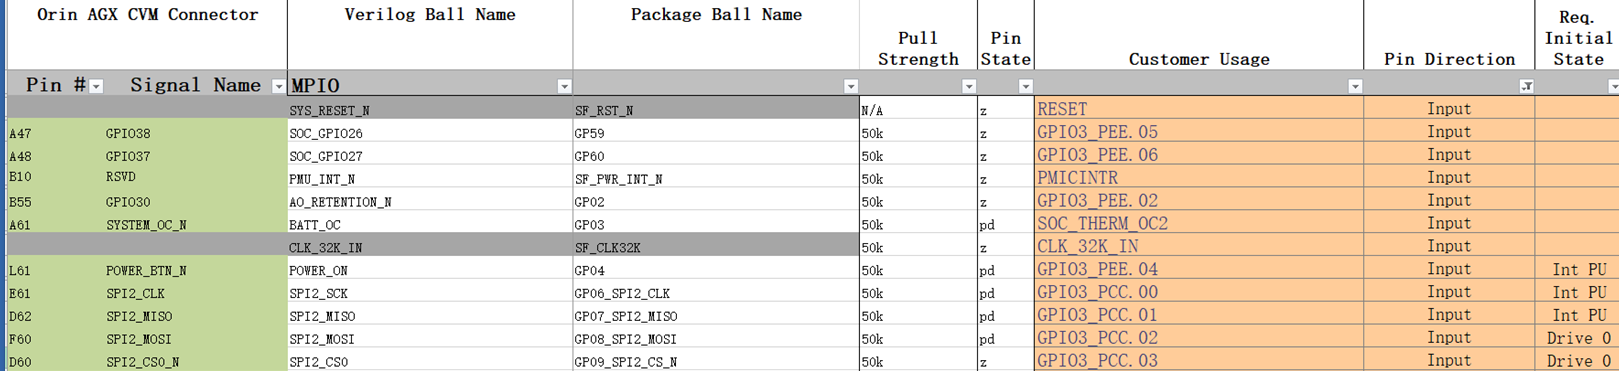Select the POWER_BTN_N signal name cell

pyautogui.click(x=194, y=270)
